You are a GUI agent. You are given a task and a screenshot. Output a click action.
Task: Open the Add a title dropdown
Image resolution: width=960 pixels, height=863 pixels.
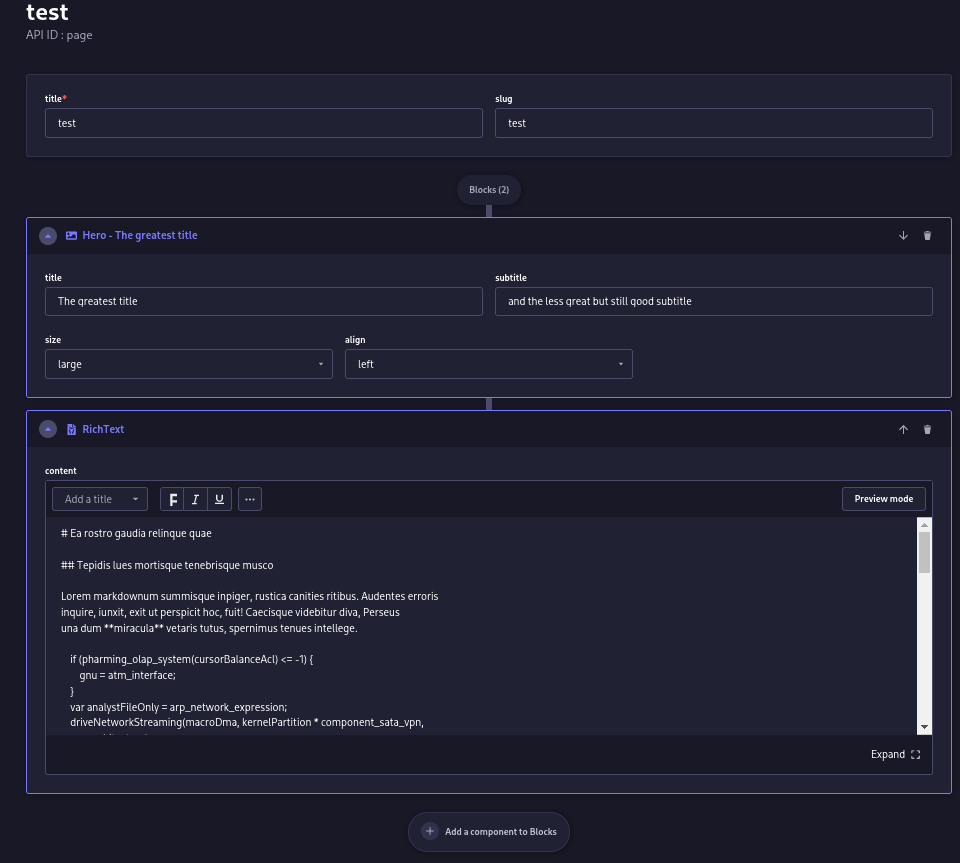point(100,499)
